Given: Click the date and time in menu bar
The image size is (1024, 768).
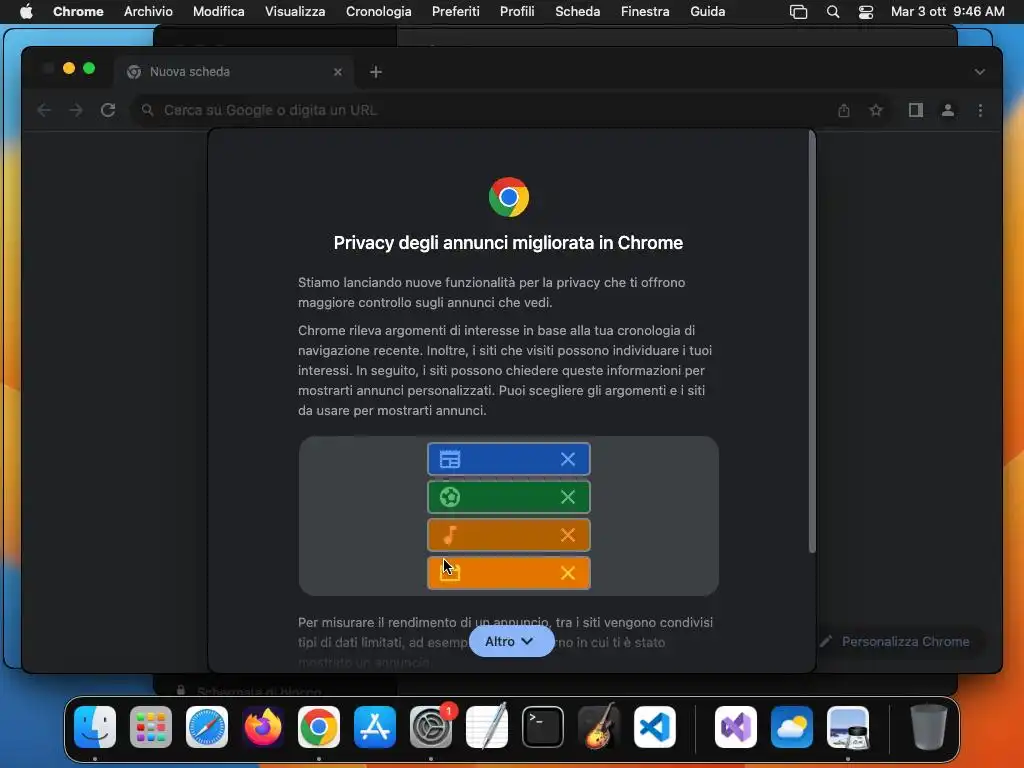Looking at the screenshot, I should [x=948, y=11].
